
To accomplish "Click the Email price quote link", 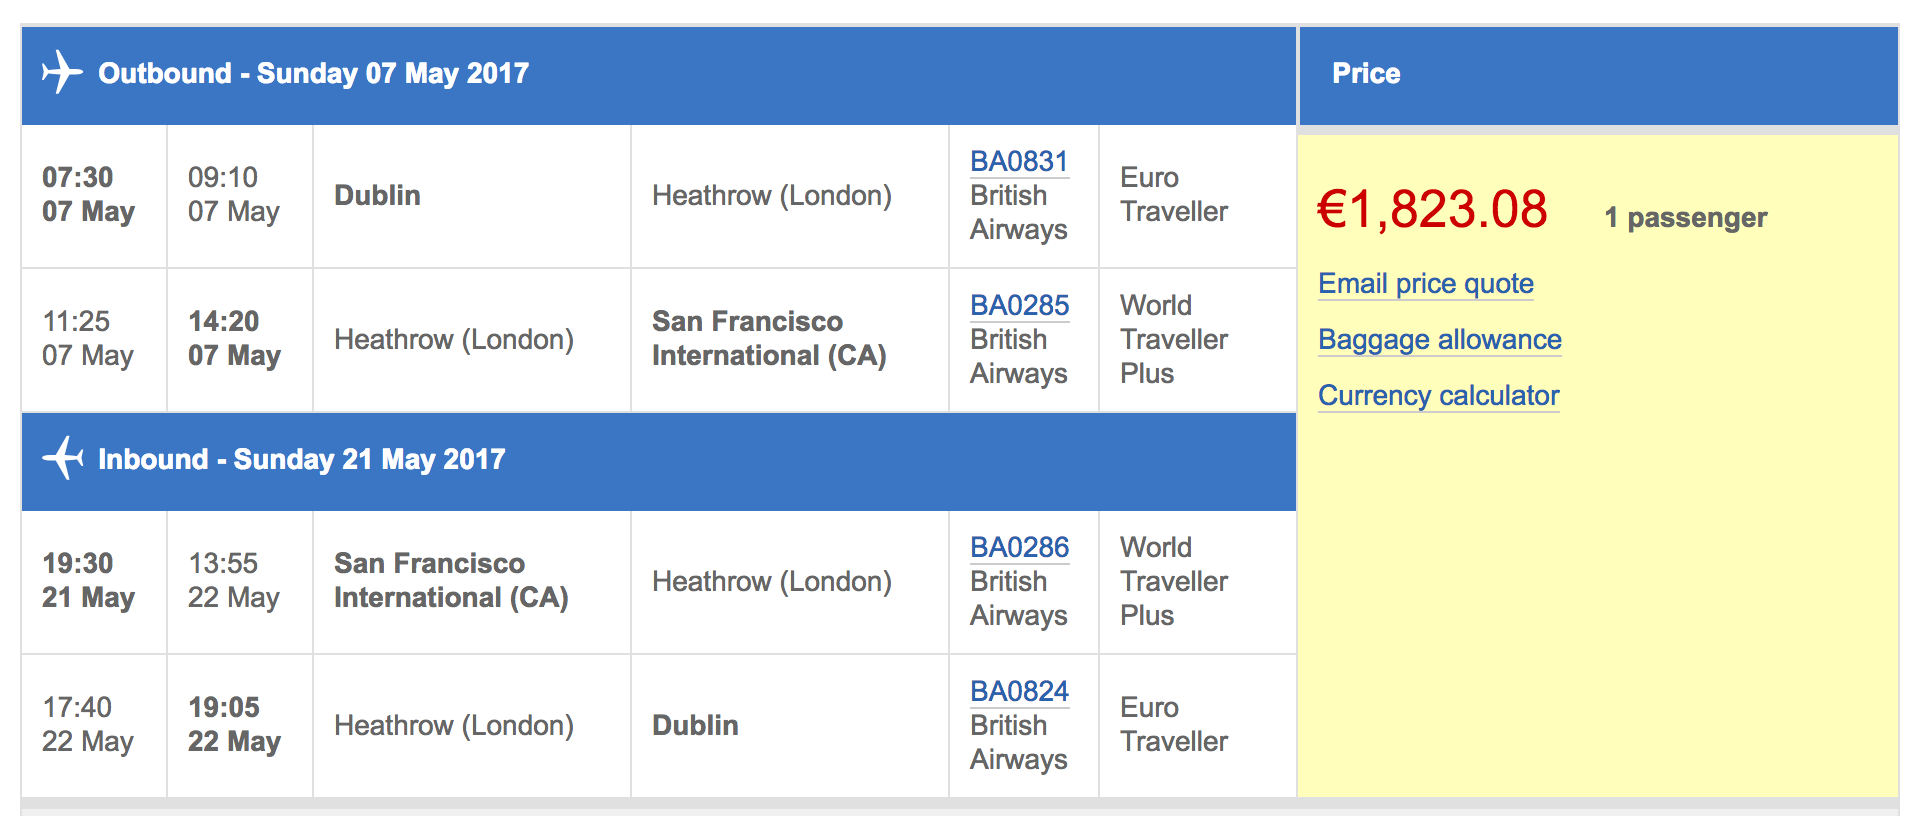I will [x=1425, y=284].
